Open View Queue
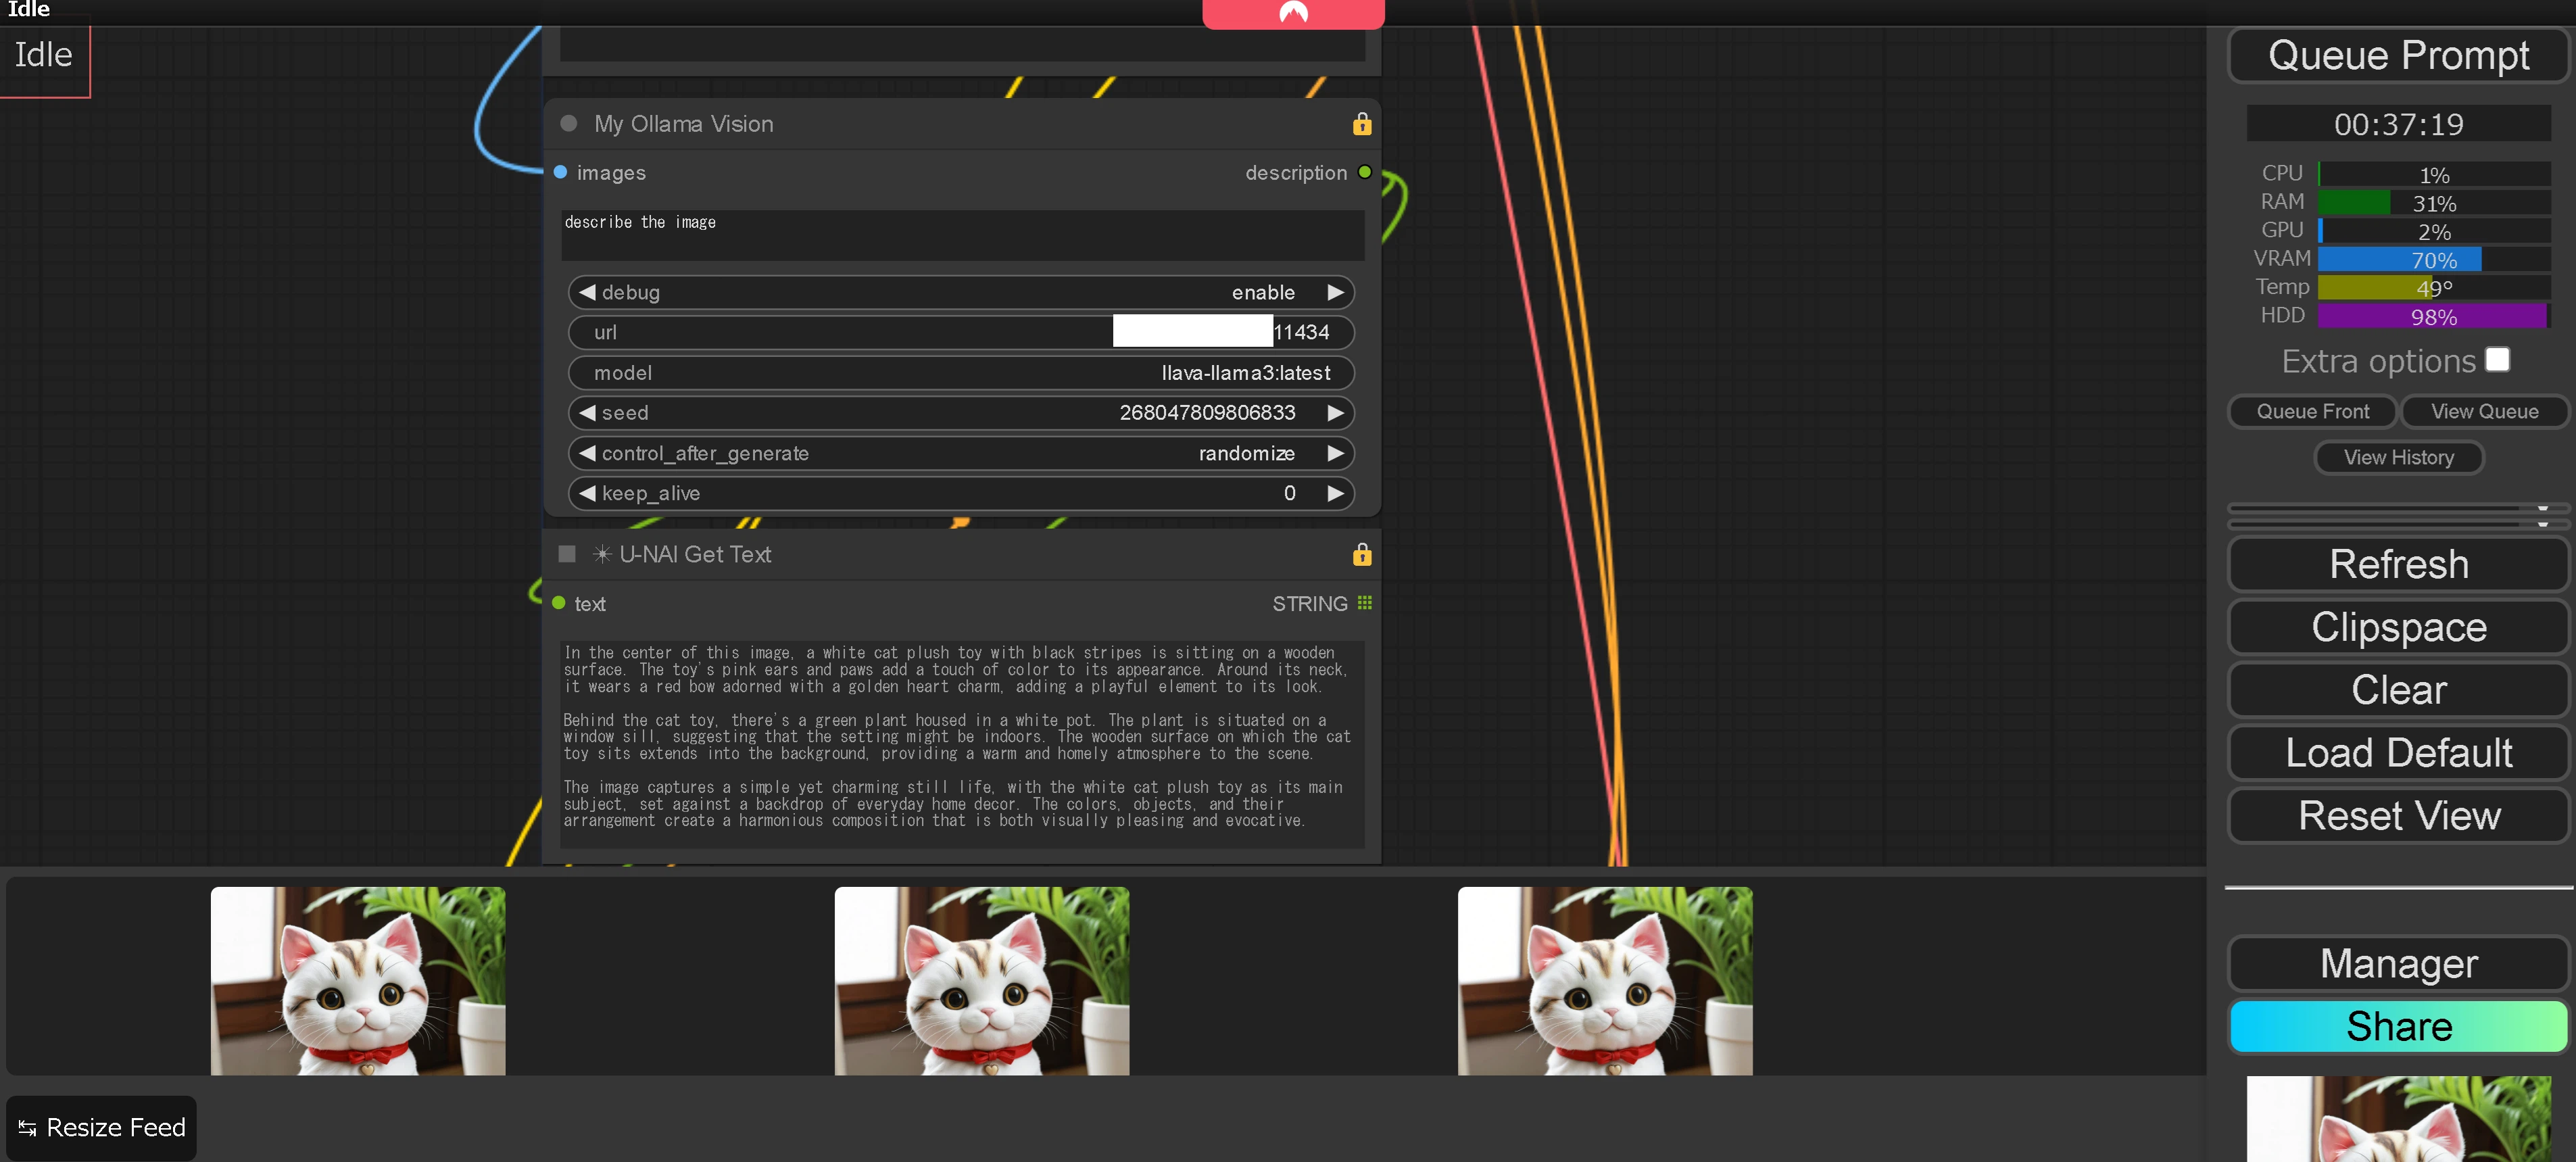Viewport: 2576px width, 1162px height. 2484,411
